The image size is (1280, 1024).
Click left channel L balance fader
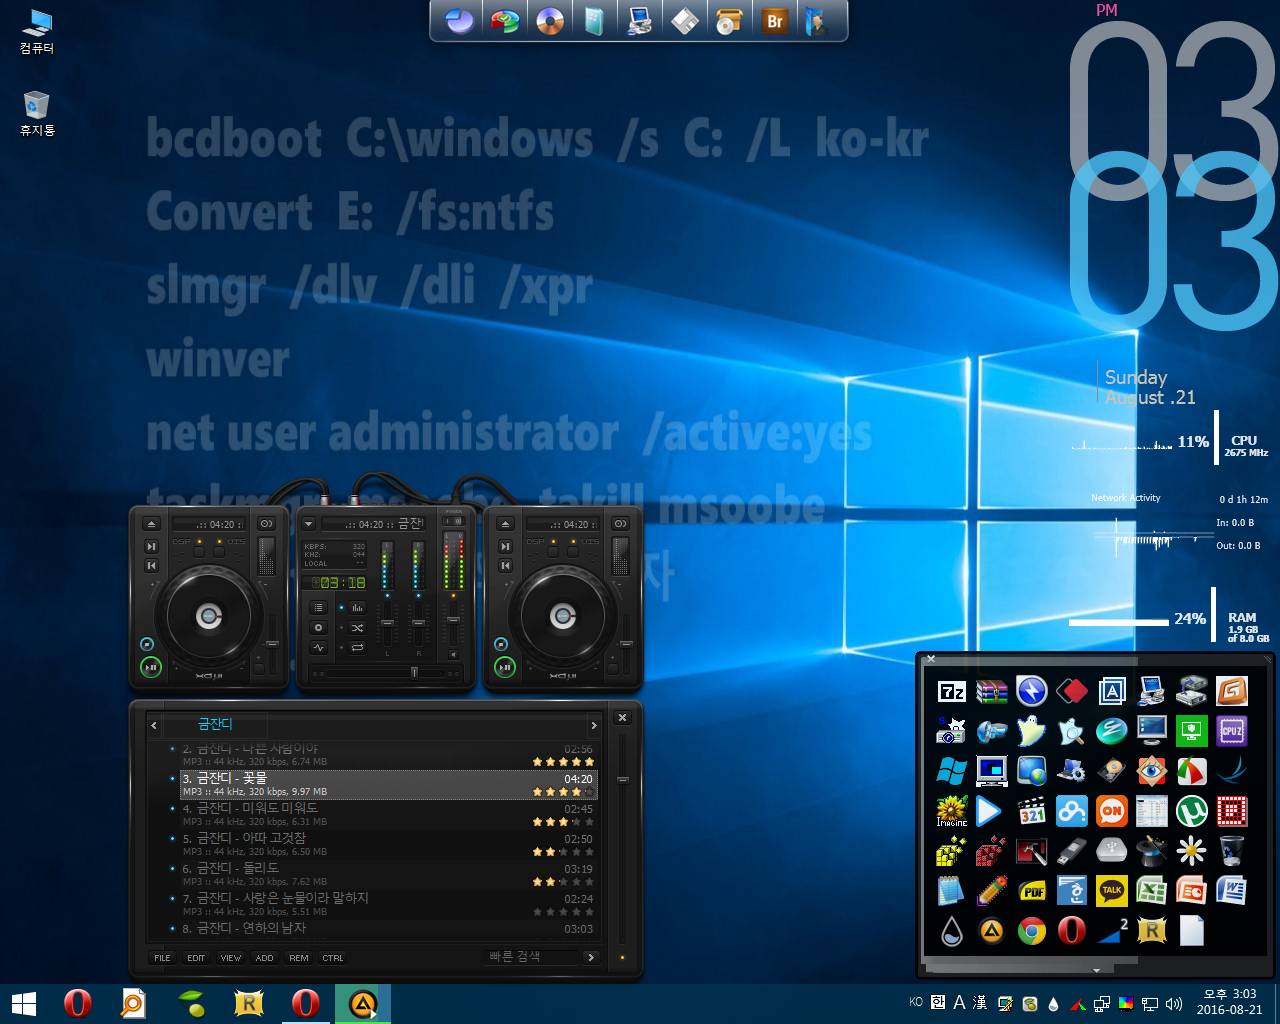(387, 624)
